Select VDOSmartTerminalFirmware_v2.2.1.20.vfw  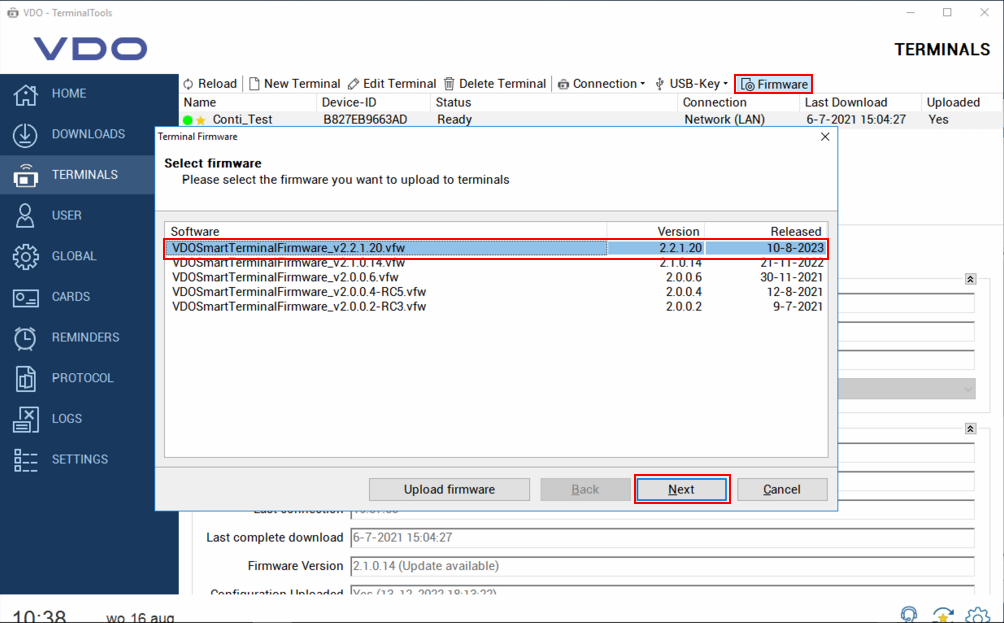point(496,248)
